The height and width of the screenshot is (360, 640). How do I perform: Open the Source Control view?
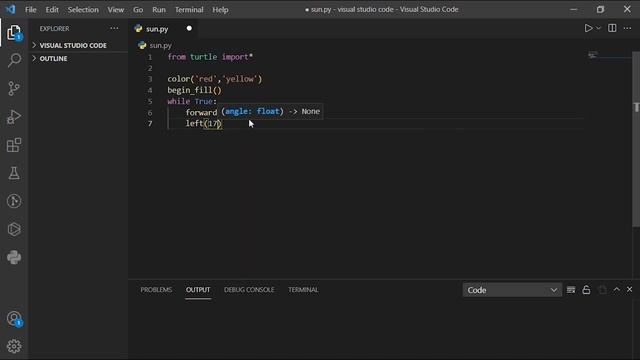[x=14, y=89]
